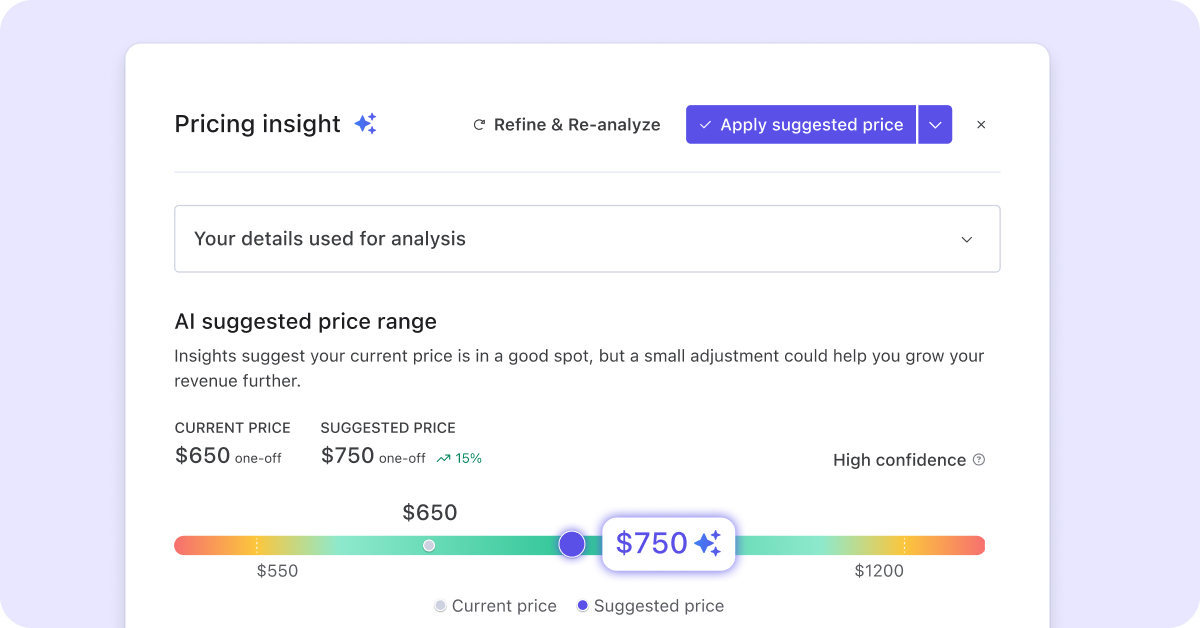Click the $750 suggested price tooltip
Screen dimensions: 1200x628
(x=669, y=544)
